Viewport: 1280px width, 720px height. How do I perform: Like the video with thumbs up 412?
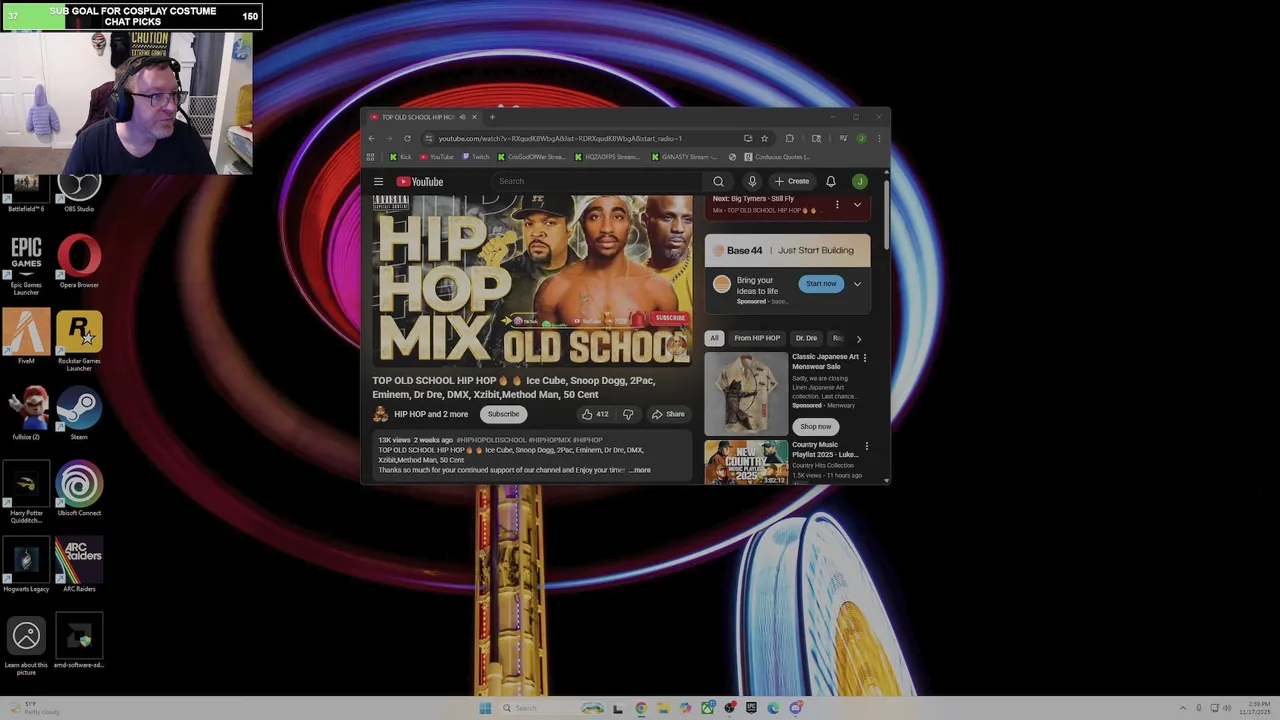pyautogui.click(x=595, y=414)
